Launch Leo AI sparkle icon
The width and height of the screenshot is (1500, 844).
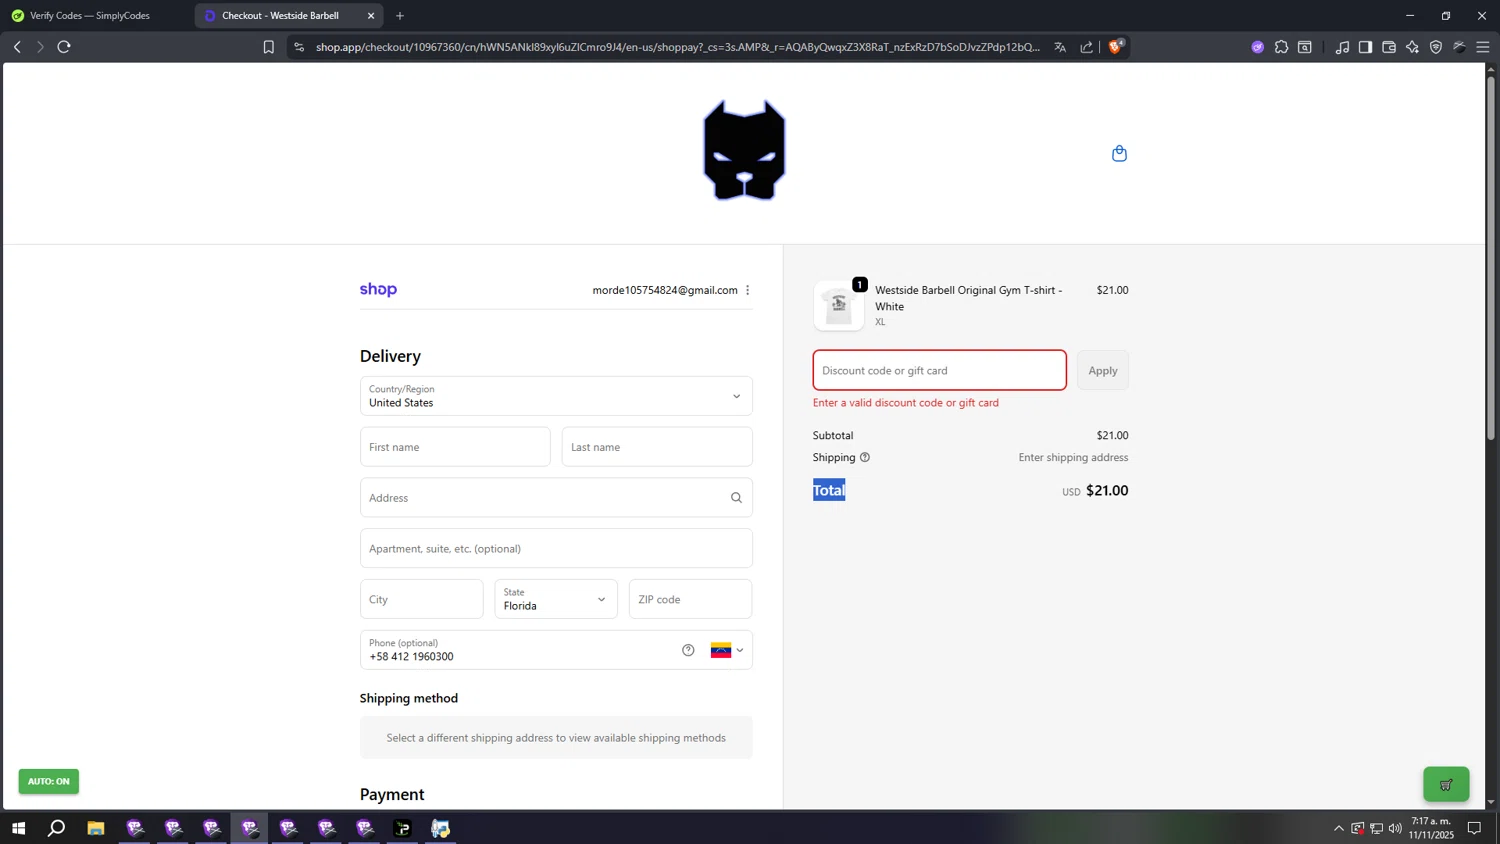(x=1412, y=47)
